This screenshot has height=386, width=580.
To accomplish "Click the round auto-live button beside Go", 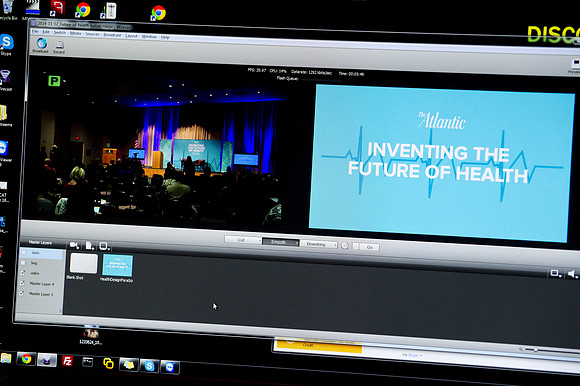I will (345, 246).
